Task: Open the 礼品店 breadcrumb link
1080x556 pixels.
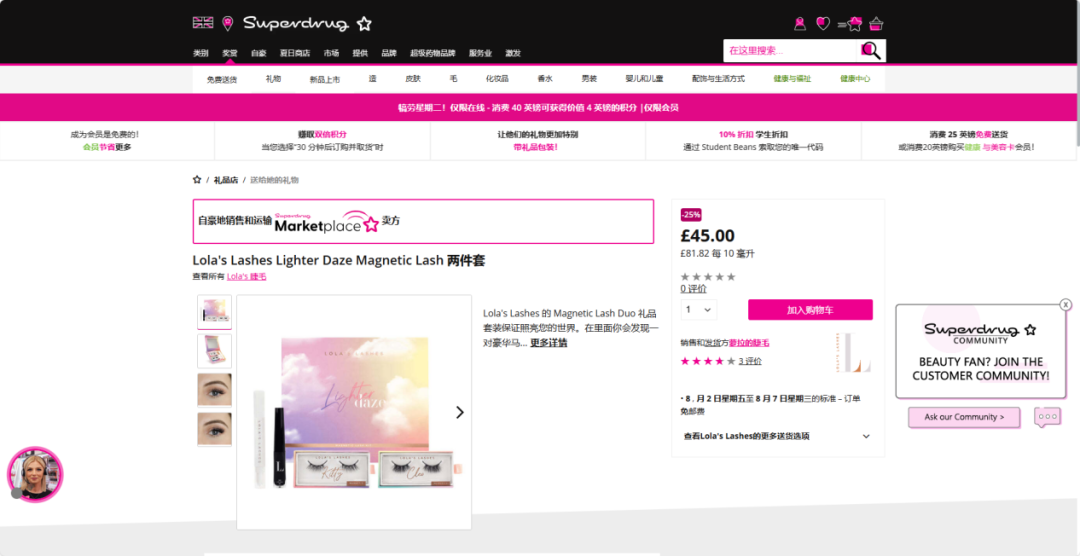Action: (226, 180)
